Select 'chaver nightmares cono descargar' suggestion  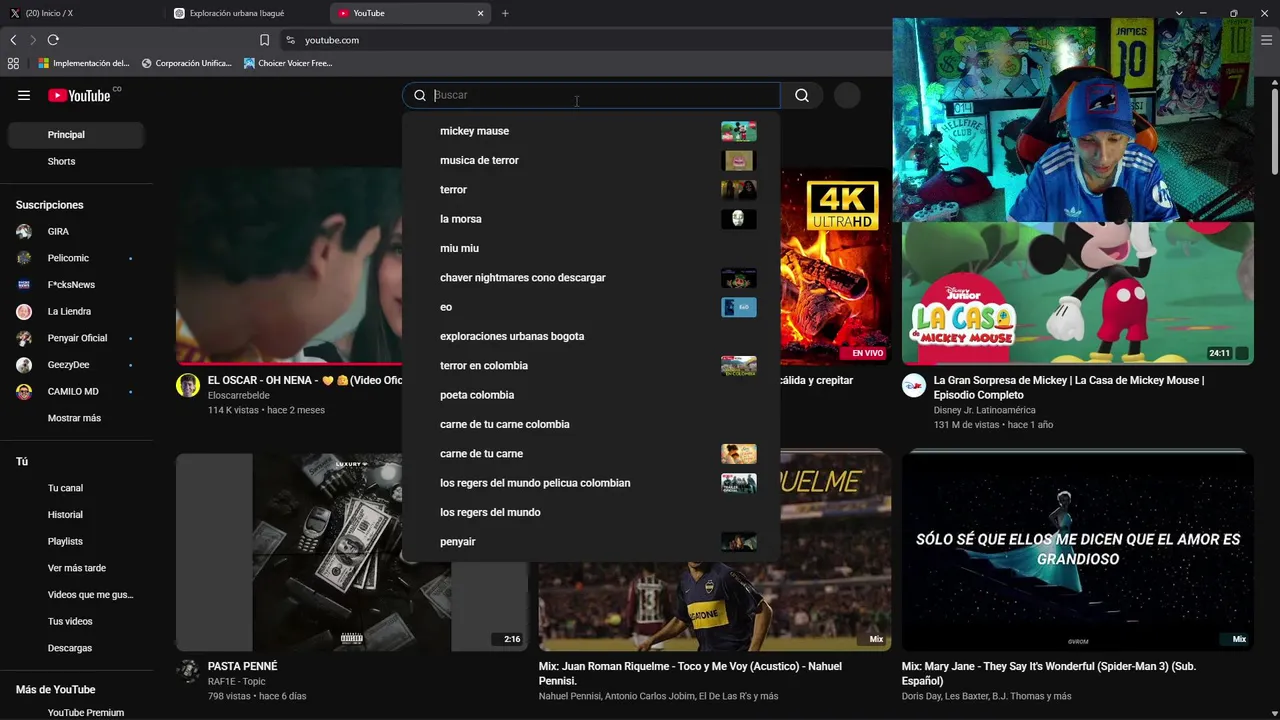(x=591, y=278)
